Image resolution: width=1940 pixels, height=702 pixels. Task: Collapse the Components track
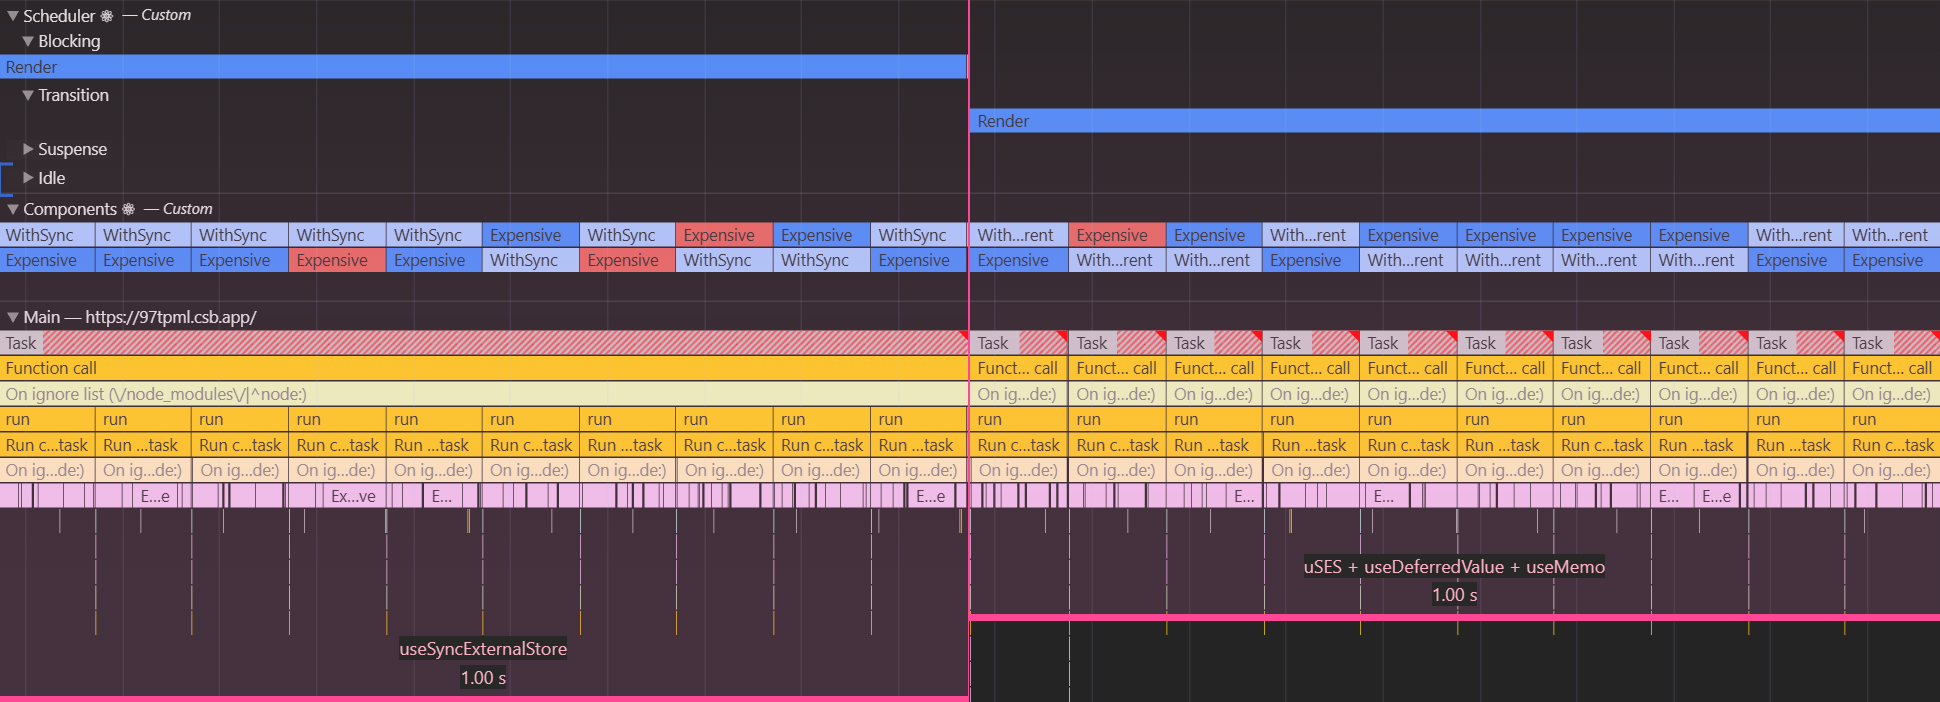point(13,209)
